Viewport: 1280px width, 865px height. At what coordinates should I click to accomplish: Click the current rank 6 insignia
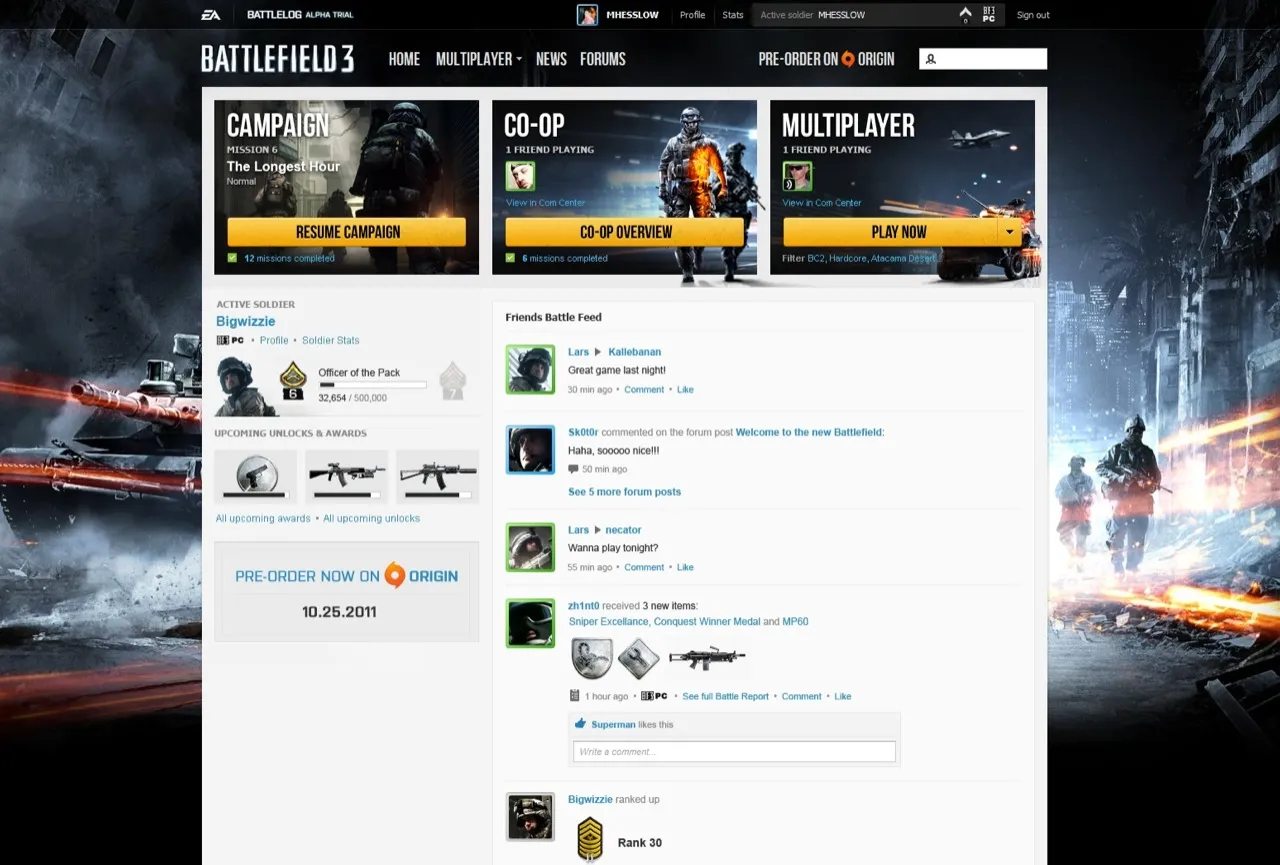coord(292,380)
